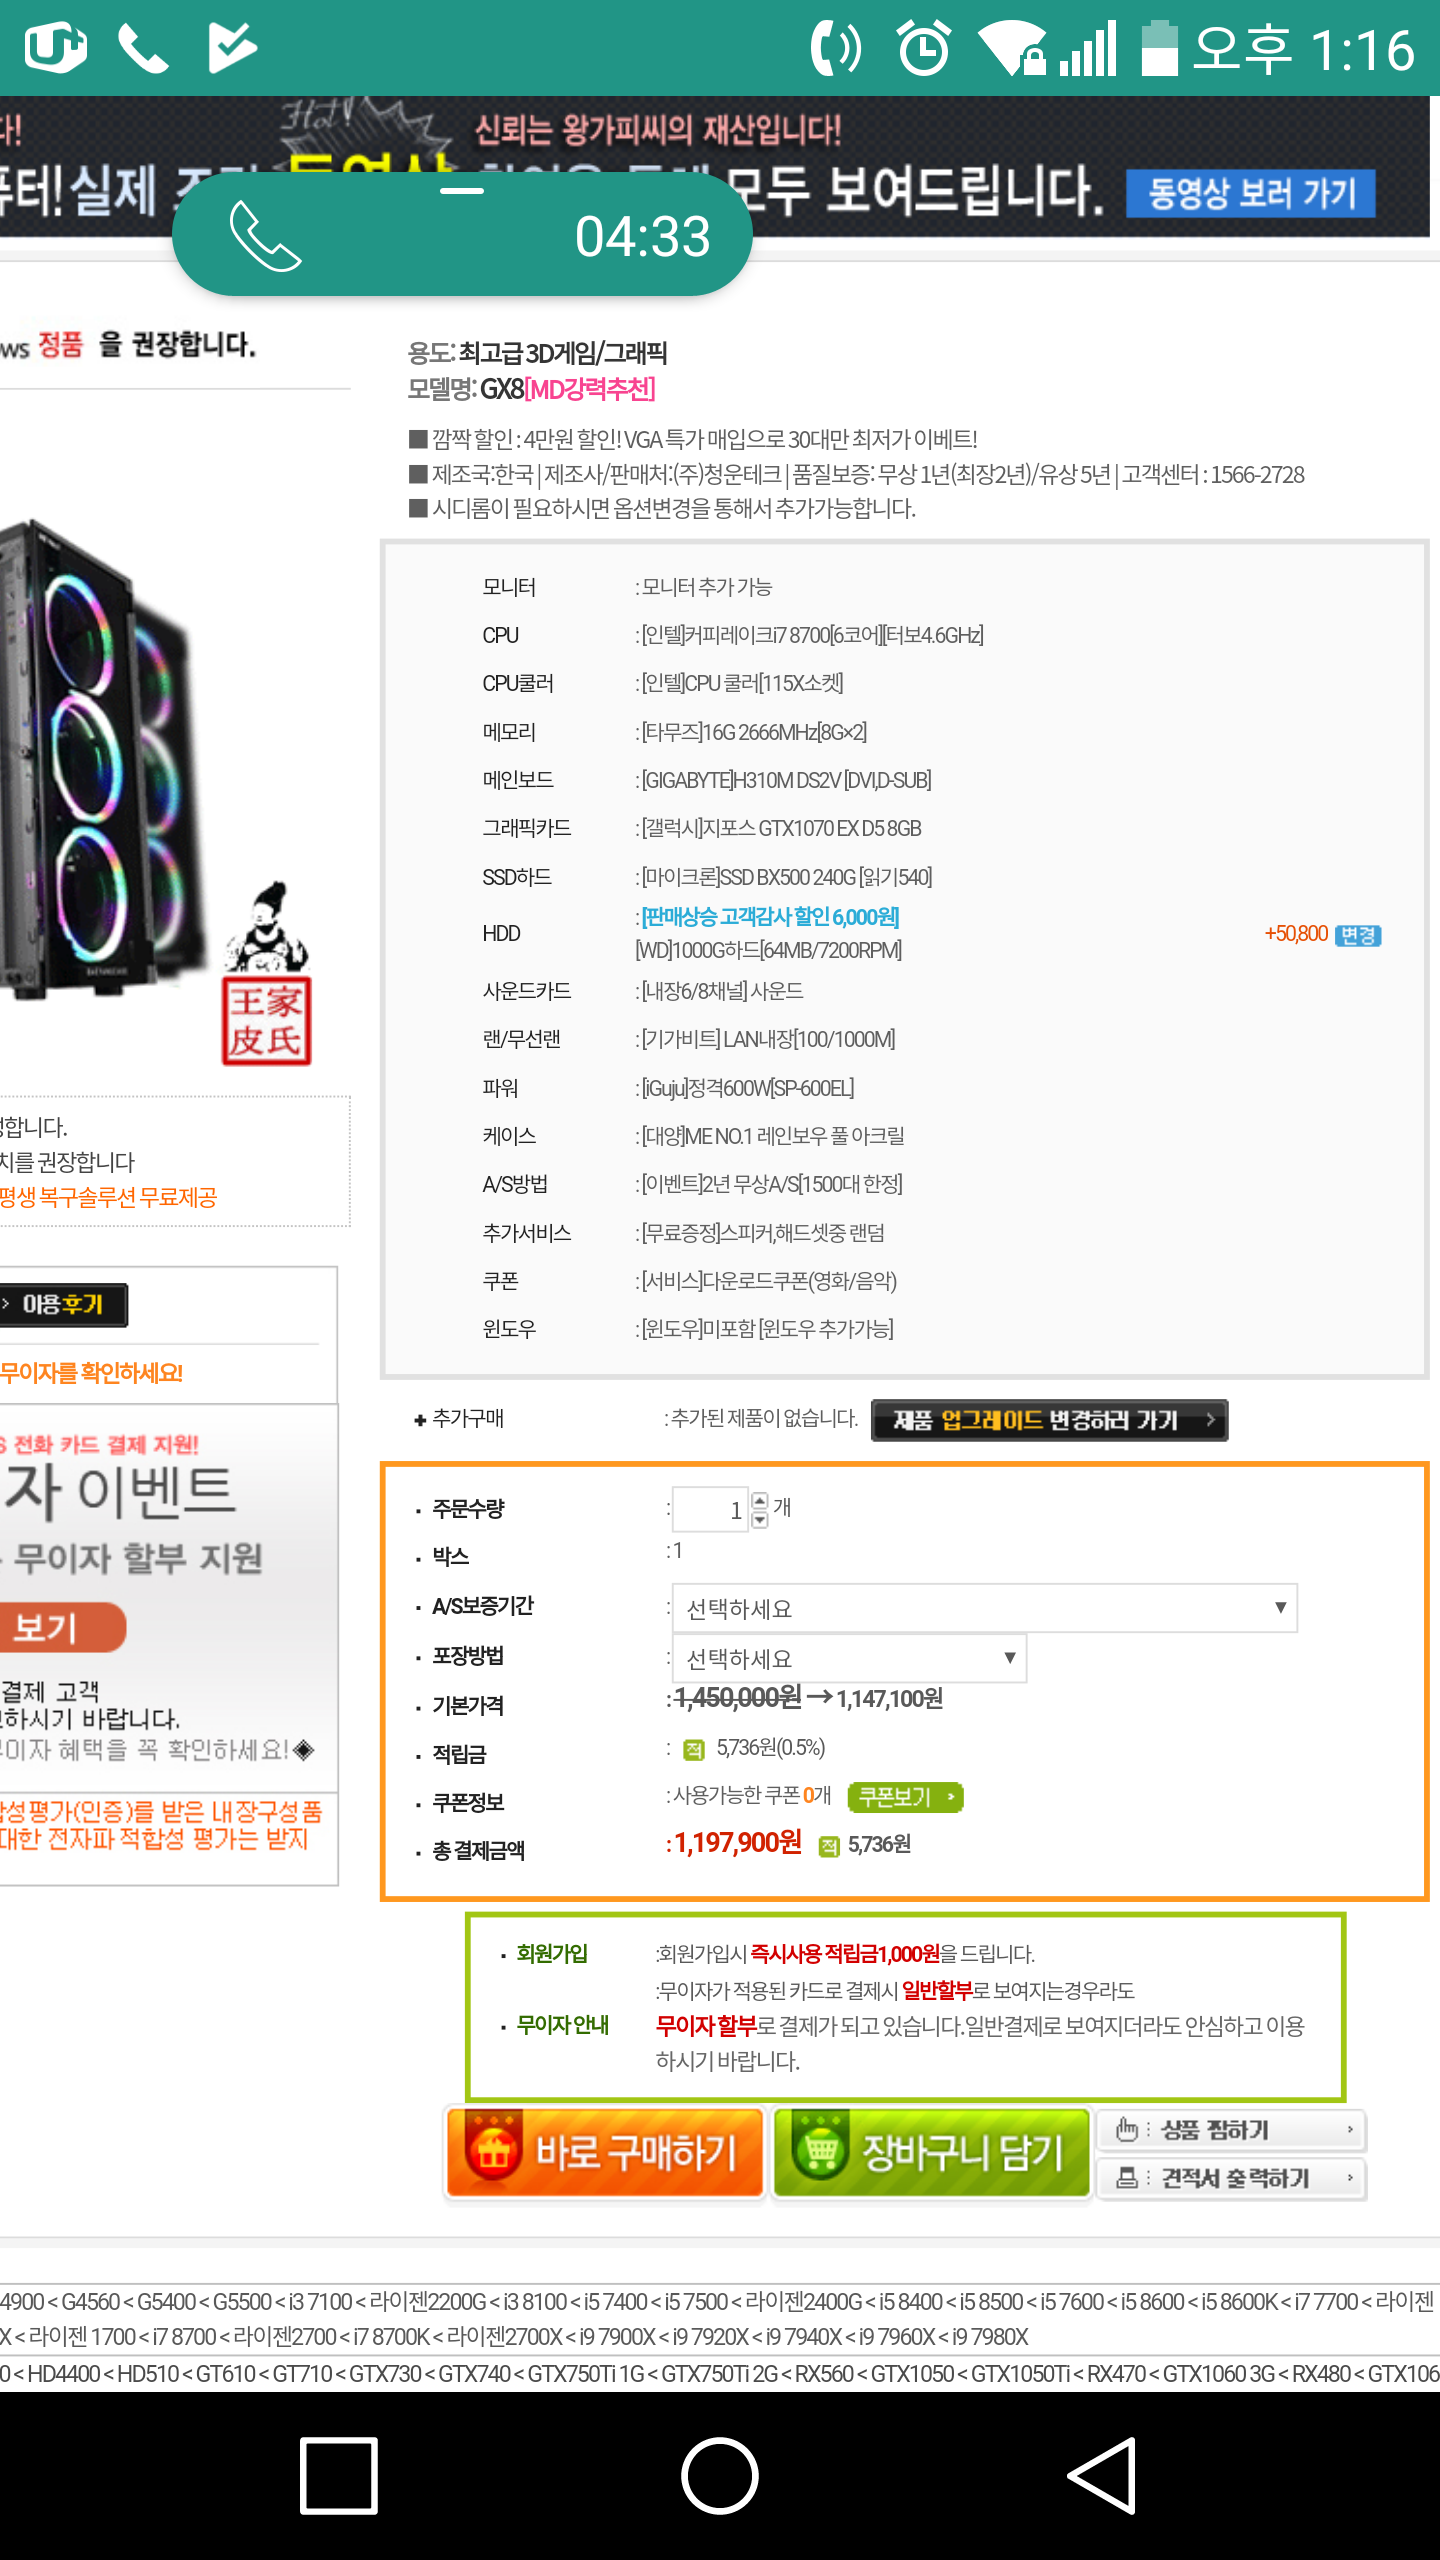Viewport: 1440px width, 2560px height.
Task: Click the order quantity input field
Action: tap(710, 1509)
